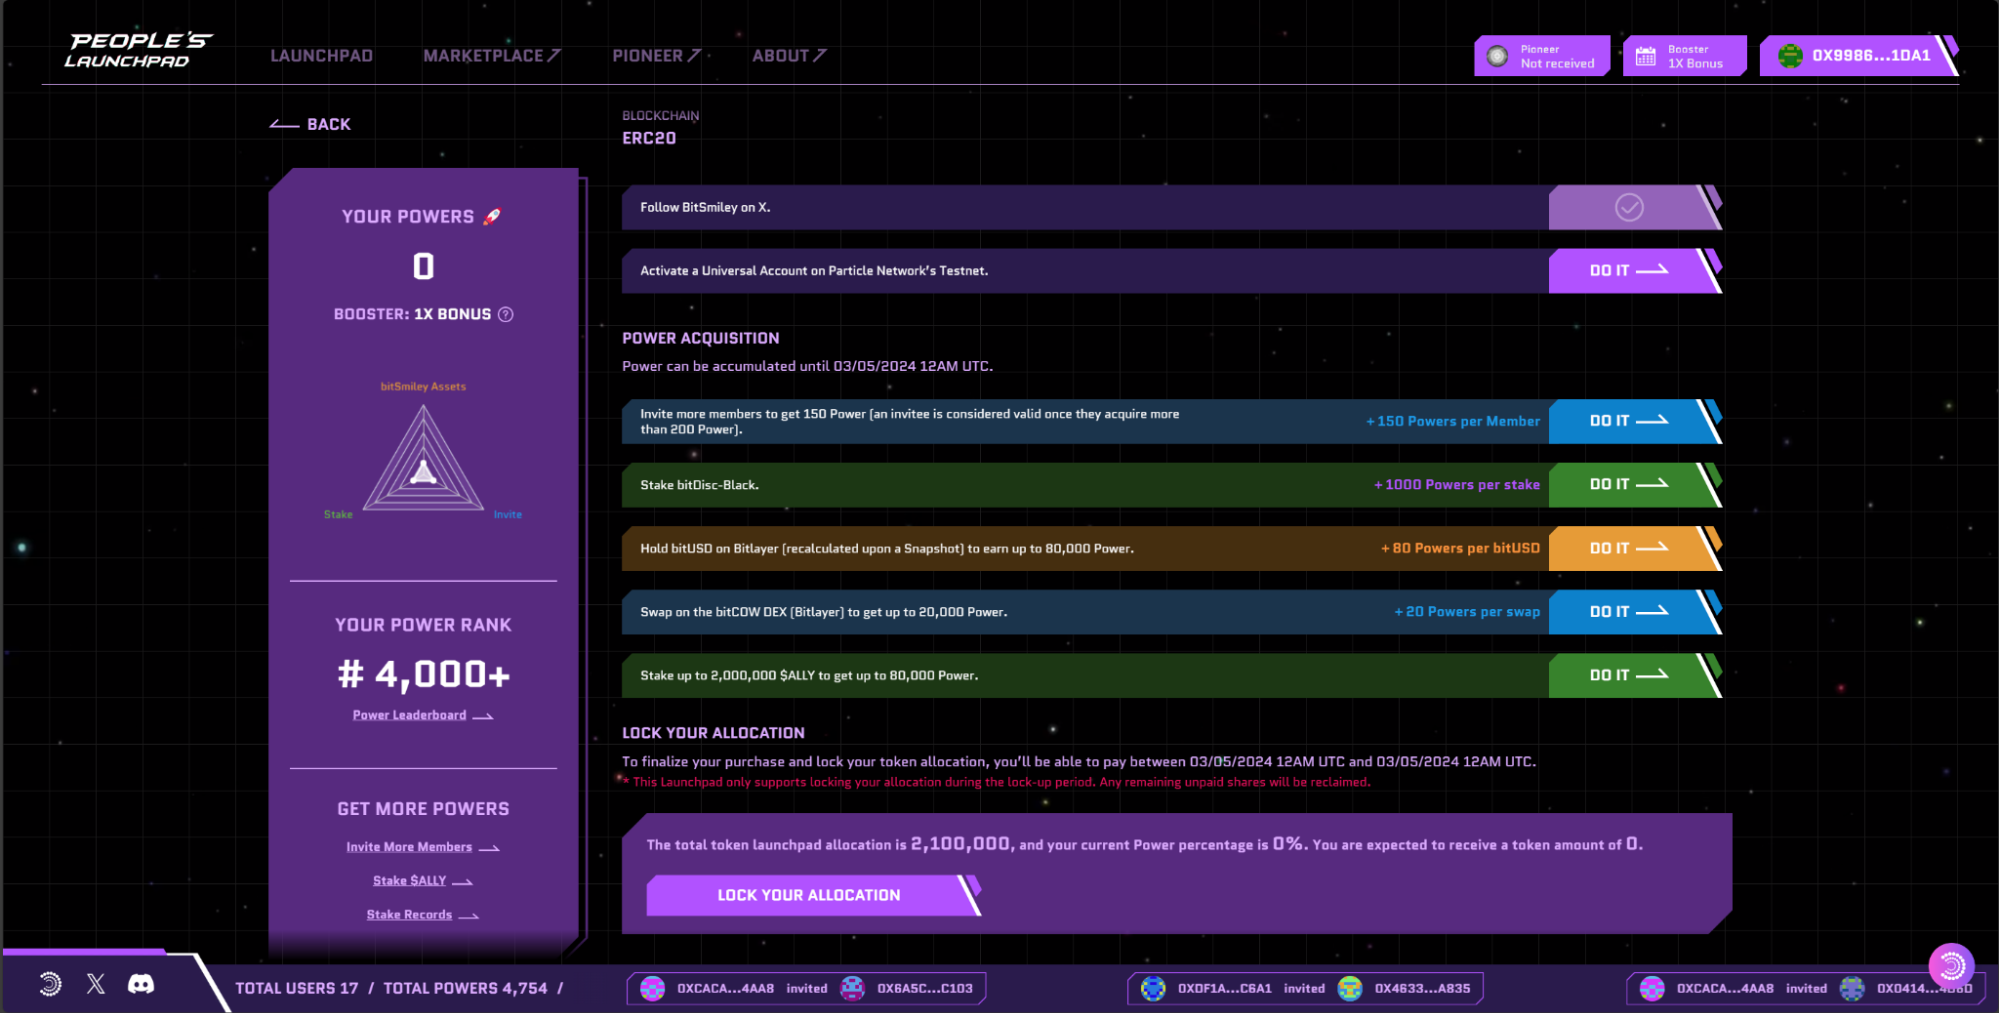The height and width of the screenshot is (1014, 1999).
Task: Click the '0X4633...A835' ticker address
Action: coord(1422,989)
